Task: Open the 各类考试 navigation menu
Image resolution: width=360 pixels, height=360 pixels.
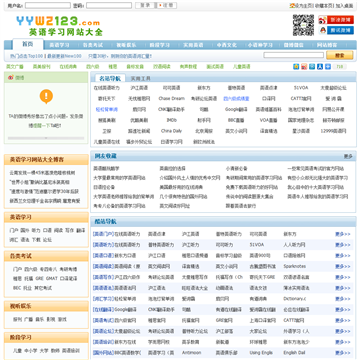Action: [x=93, y=45]
